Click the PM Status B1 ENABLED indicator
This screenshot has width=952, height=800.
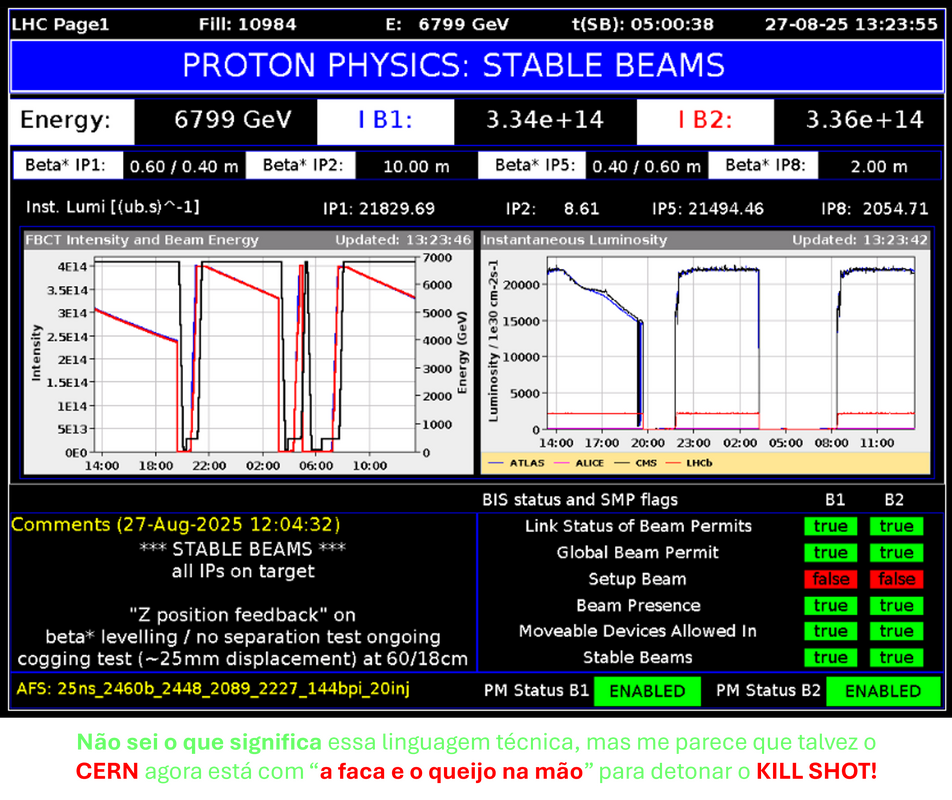pos(647,691)
